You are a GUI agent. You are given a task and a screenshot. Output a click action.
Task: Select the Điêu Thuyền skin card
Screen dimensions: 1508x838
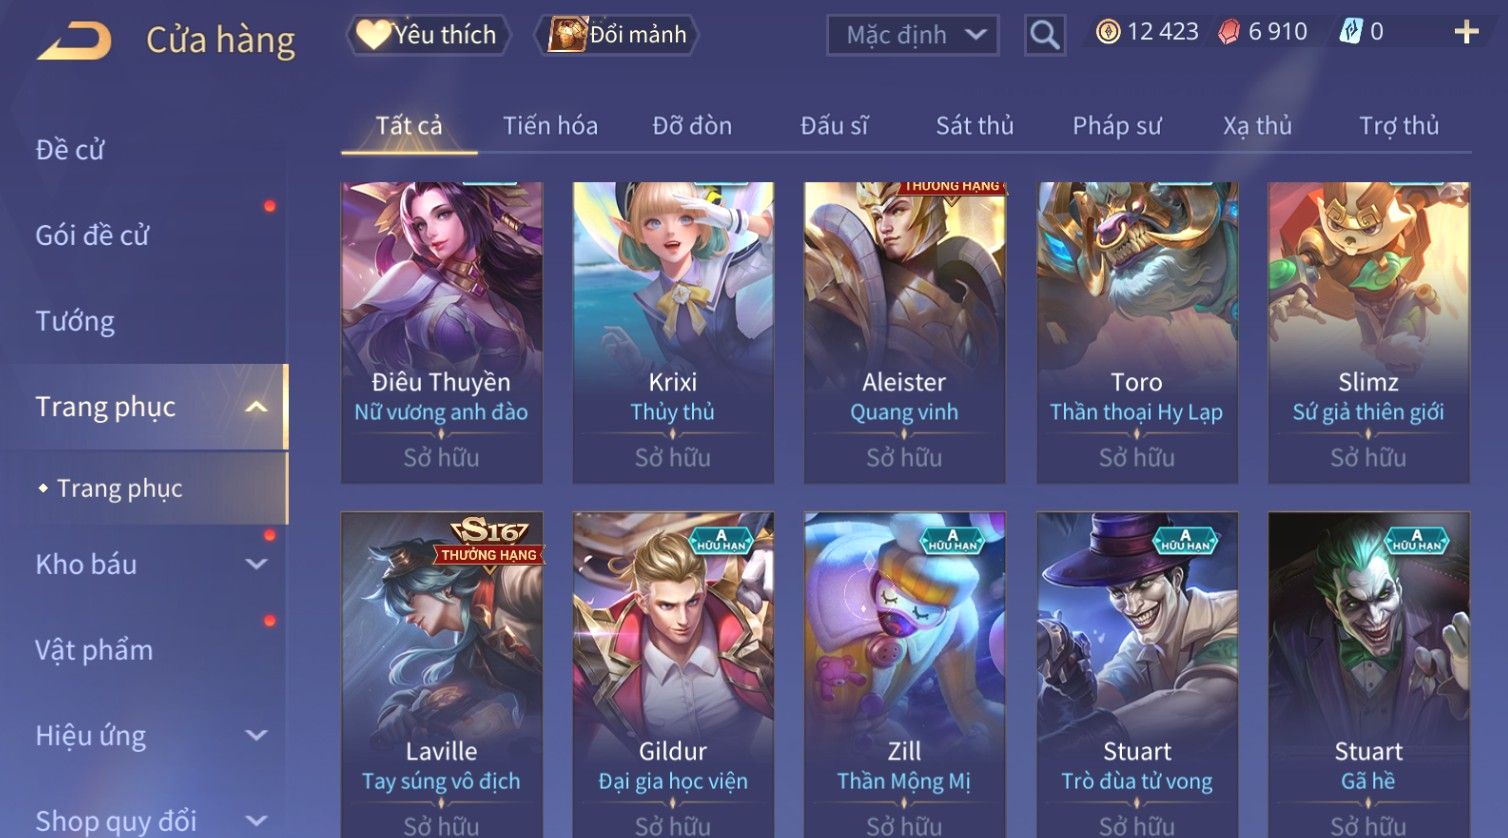pyautogui.click(x=441, y=333)
